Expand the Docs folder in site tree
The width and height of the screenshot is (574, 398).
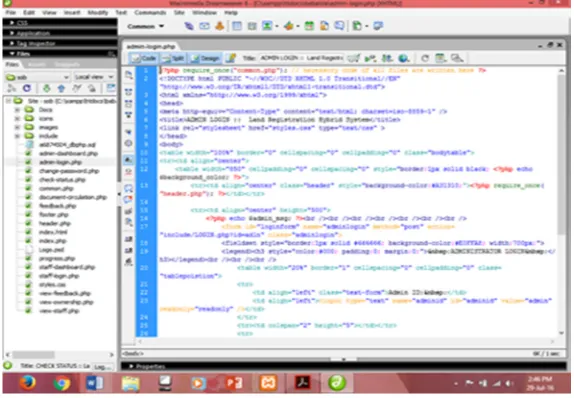pyautogui.click(x=17, y=110)
